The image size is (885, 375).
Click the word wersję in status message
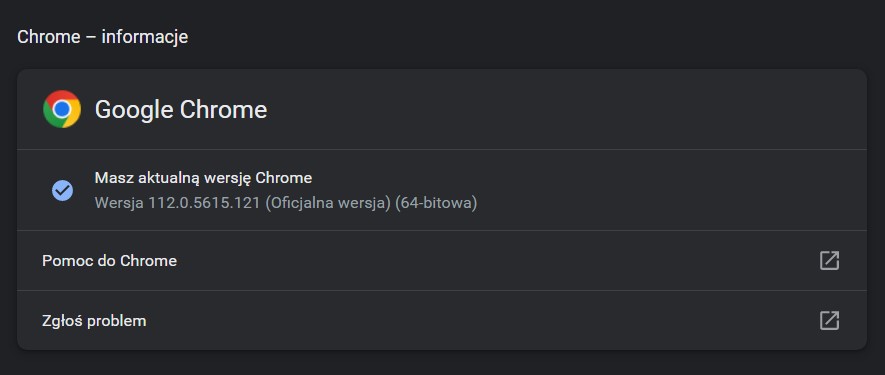(227, 179)
